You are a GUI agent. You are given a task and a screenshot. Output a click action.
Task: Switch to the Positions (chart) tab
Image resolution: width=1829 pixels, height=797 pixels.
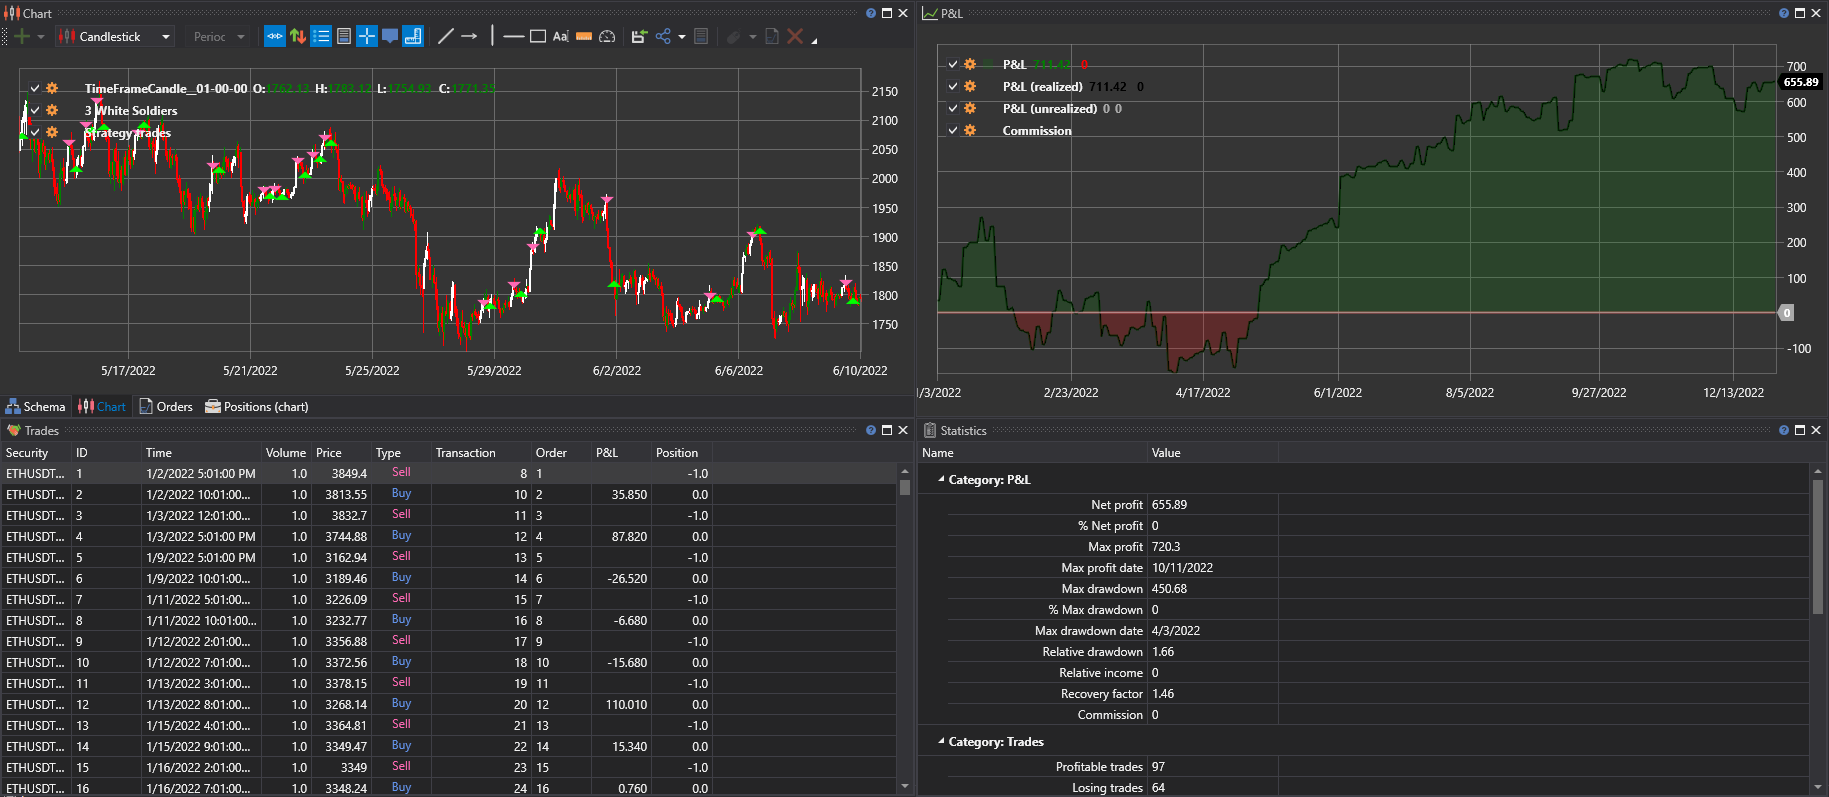coord(257,406)
